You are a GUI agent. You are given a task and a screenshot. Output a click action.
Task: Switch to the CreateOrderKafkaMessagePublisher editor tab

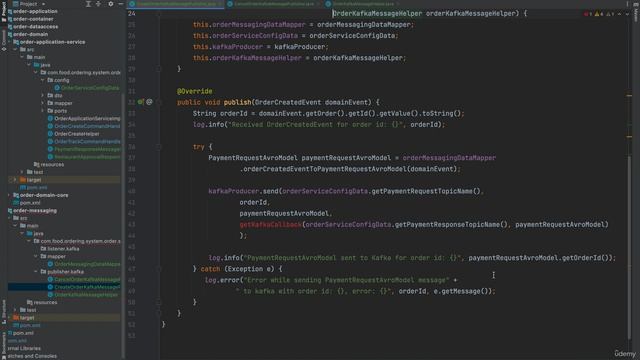pos(176,4)
